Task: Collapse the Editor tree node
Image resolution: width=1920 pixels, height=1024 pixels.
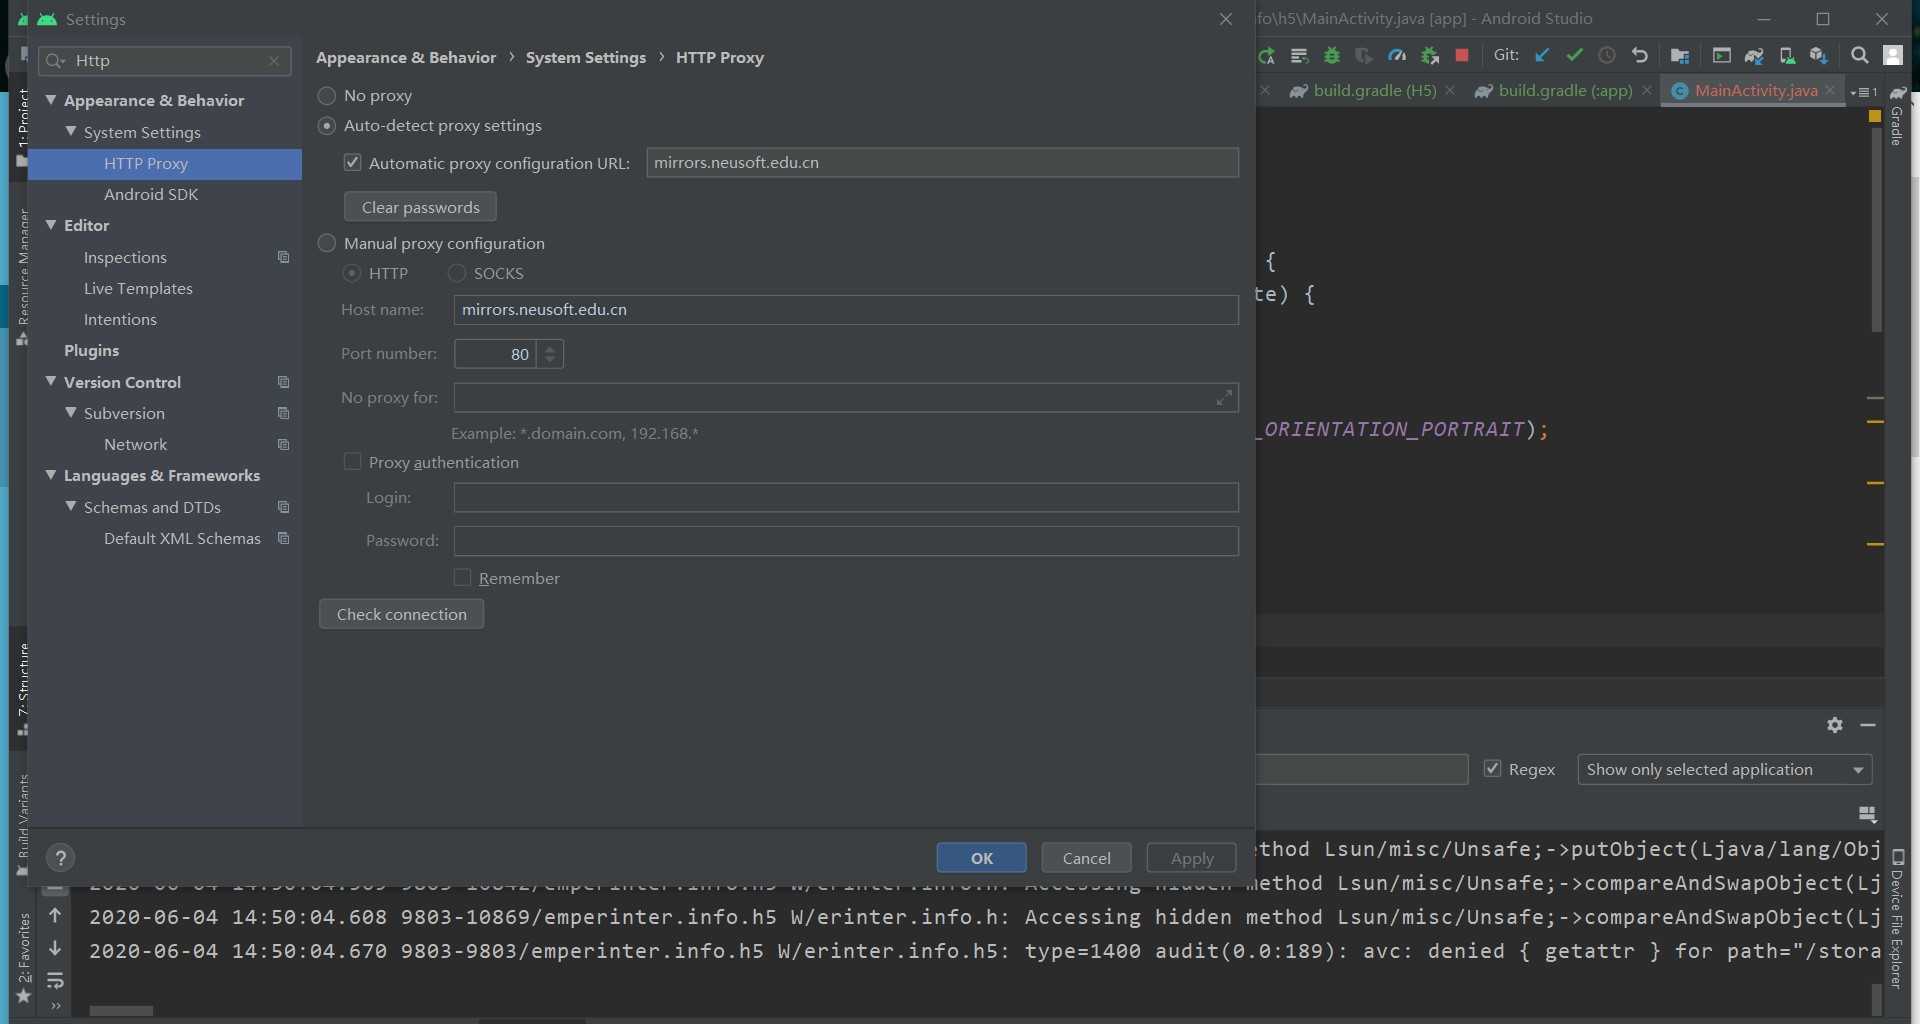Action: tap(51, 225)
